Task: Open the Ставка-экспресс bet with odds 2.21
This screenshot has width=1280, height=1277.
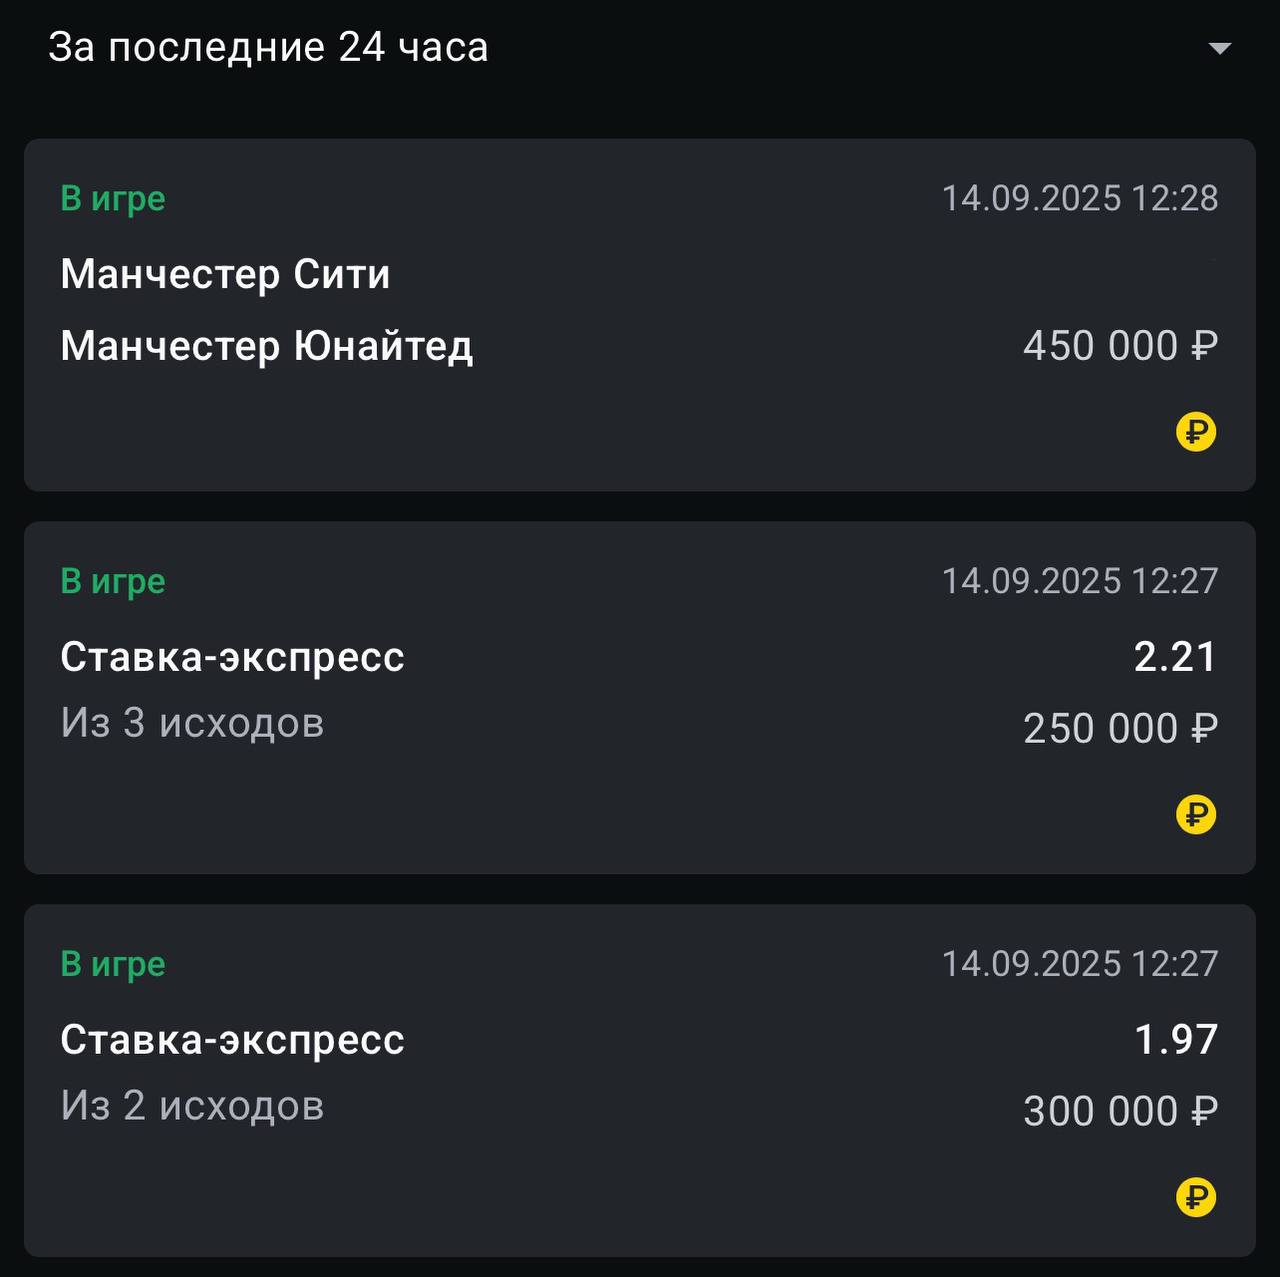Action: 232,657
